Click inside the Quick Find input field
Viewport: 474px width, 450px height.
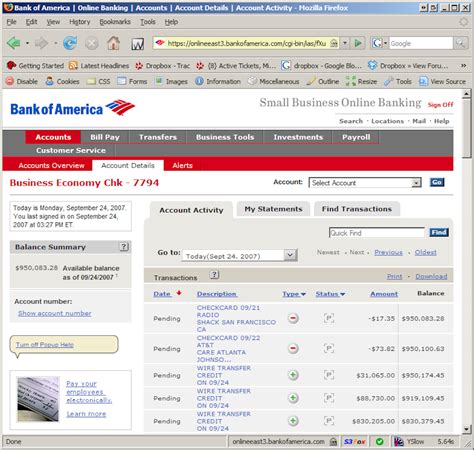(377, 233)
